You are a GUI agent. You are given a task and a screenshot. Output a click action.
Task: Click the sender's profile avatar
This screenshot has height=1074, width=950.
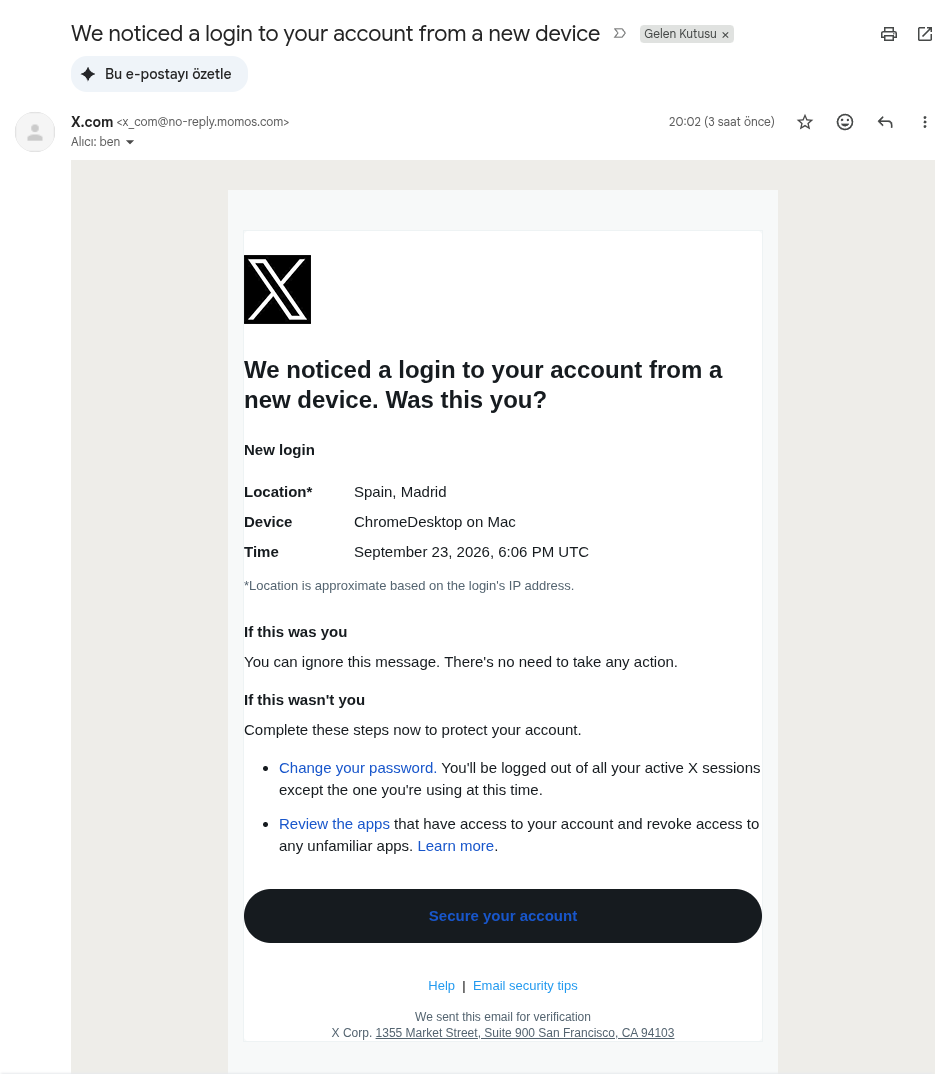pyautogui.click(x=35, y=132)
